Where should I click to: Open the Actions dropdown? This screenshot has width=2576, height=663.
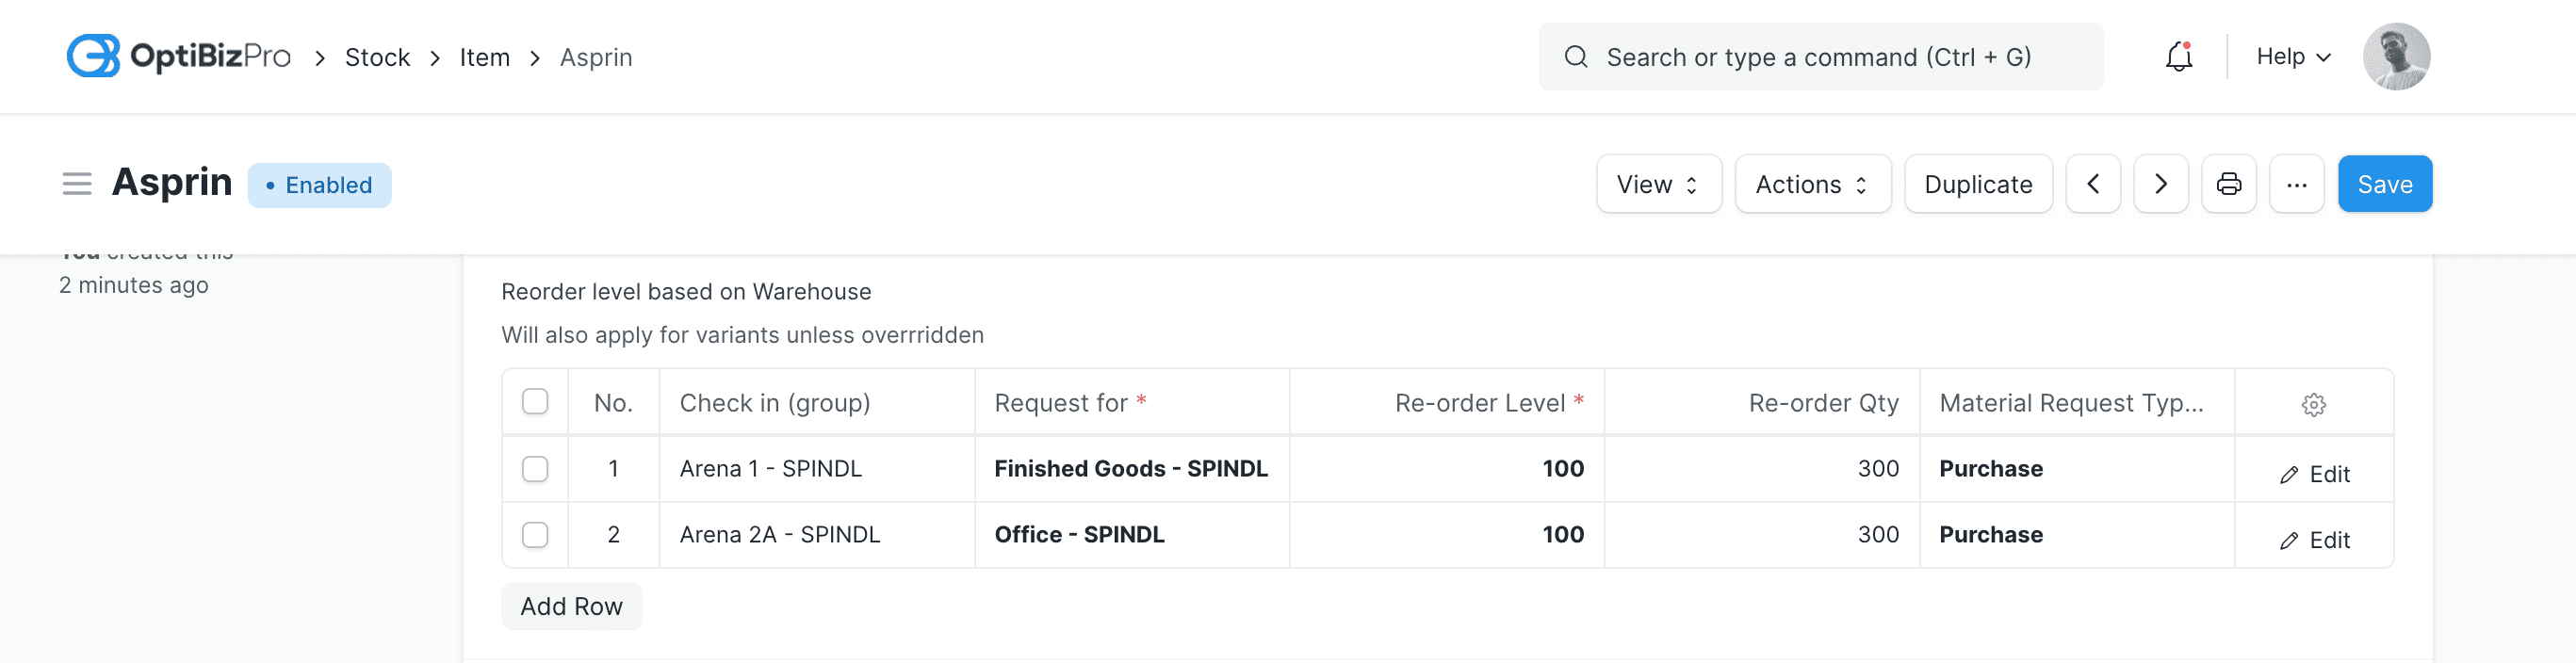click(x=1811, y=183)
